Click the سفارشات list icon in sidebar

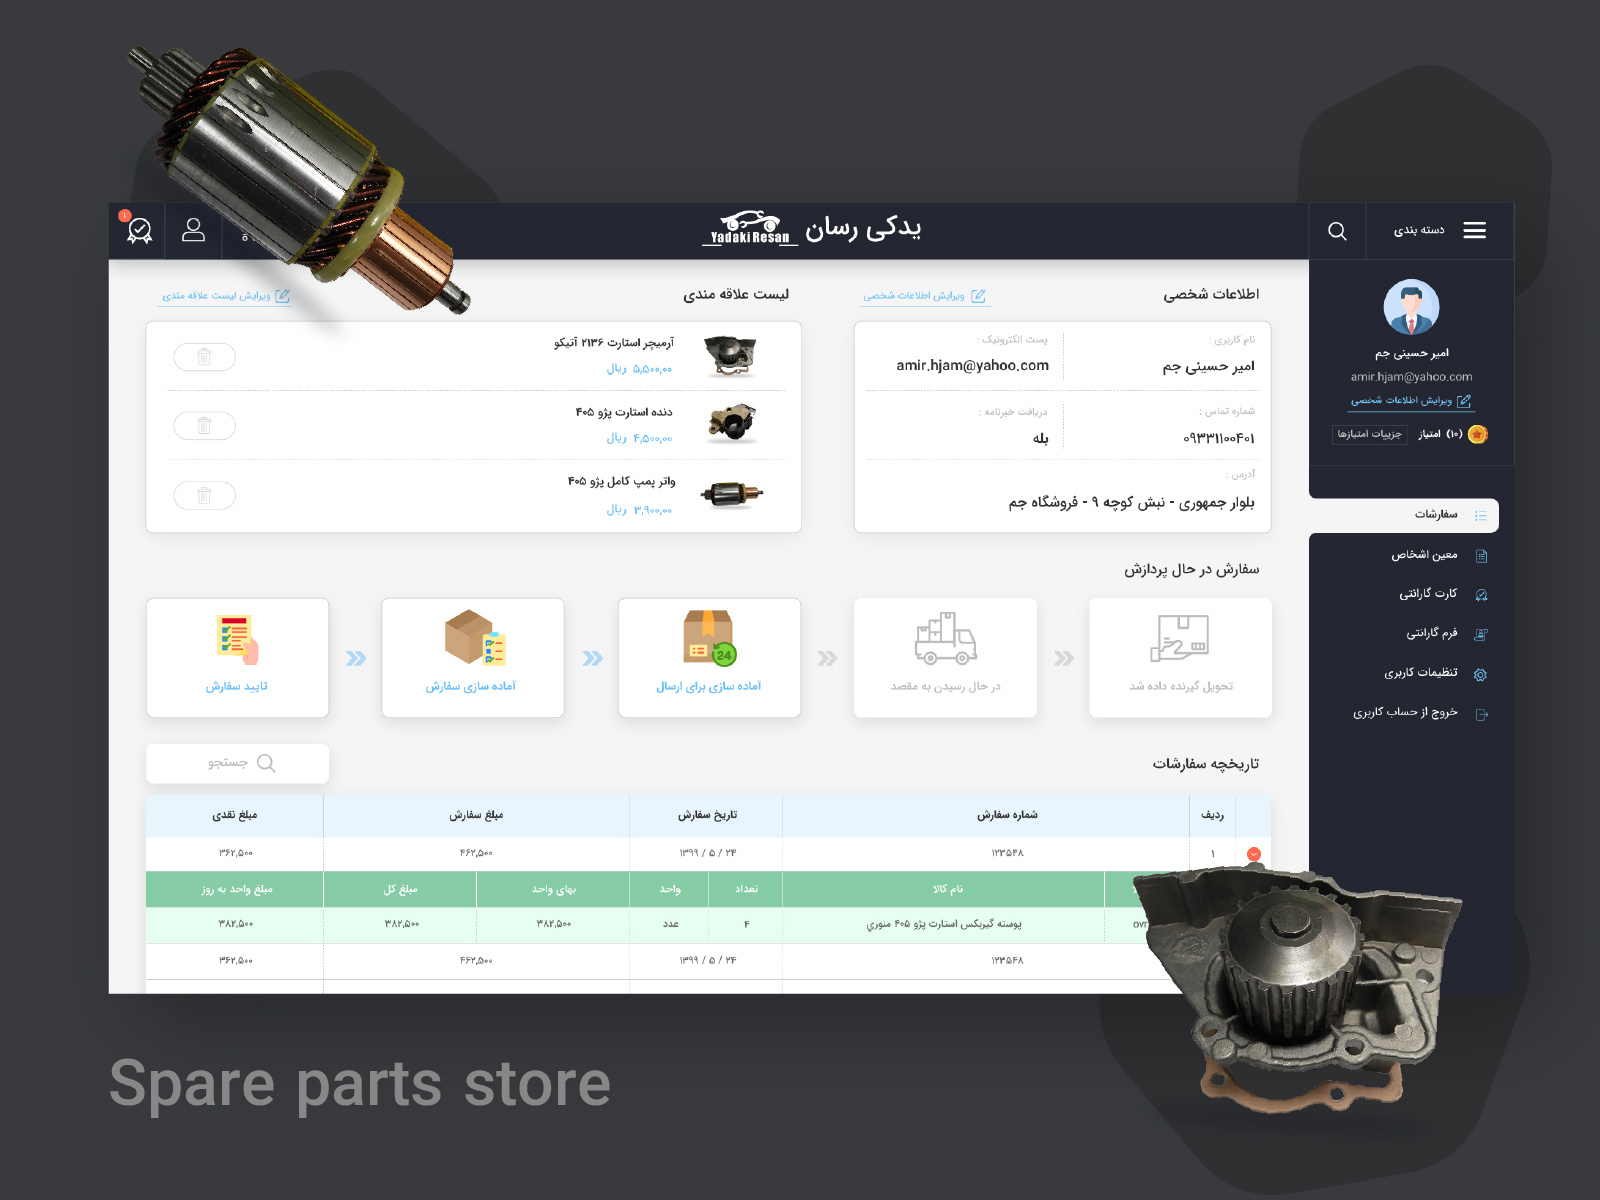tap(1481, 515)
